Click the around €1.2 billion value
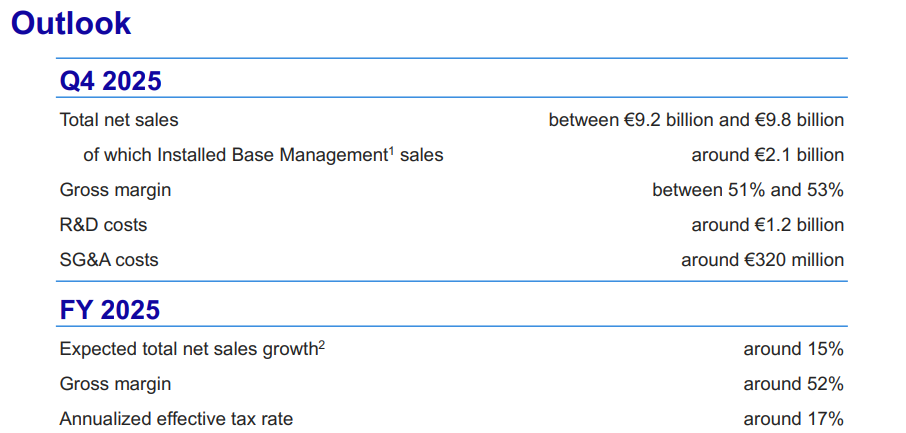The image size is (906, 433). pos(768,224)
